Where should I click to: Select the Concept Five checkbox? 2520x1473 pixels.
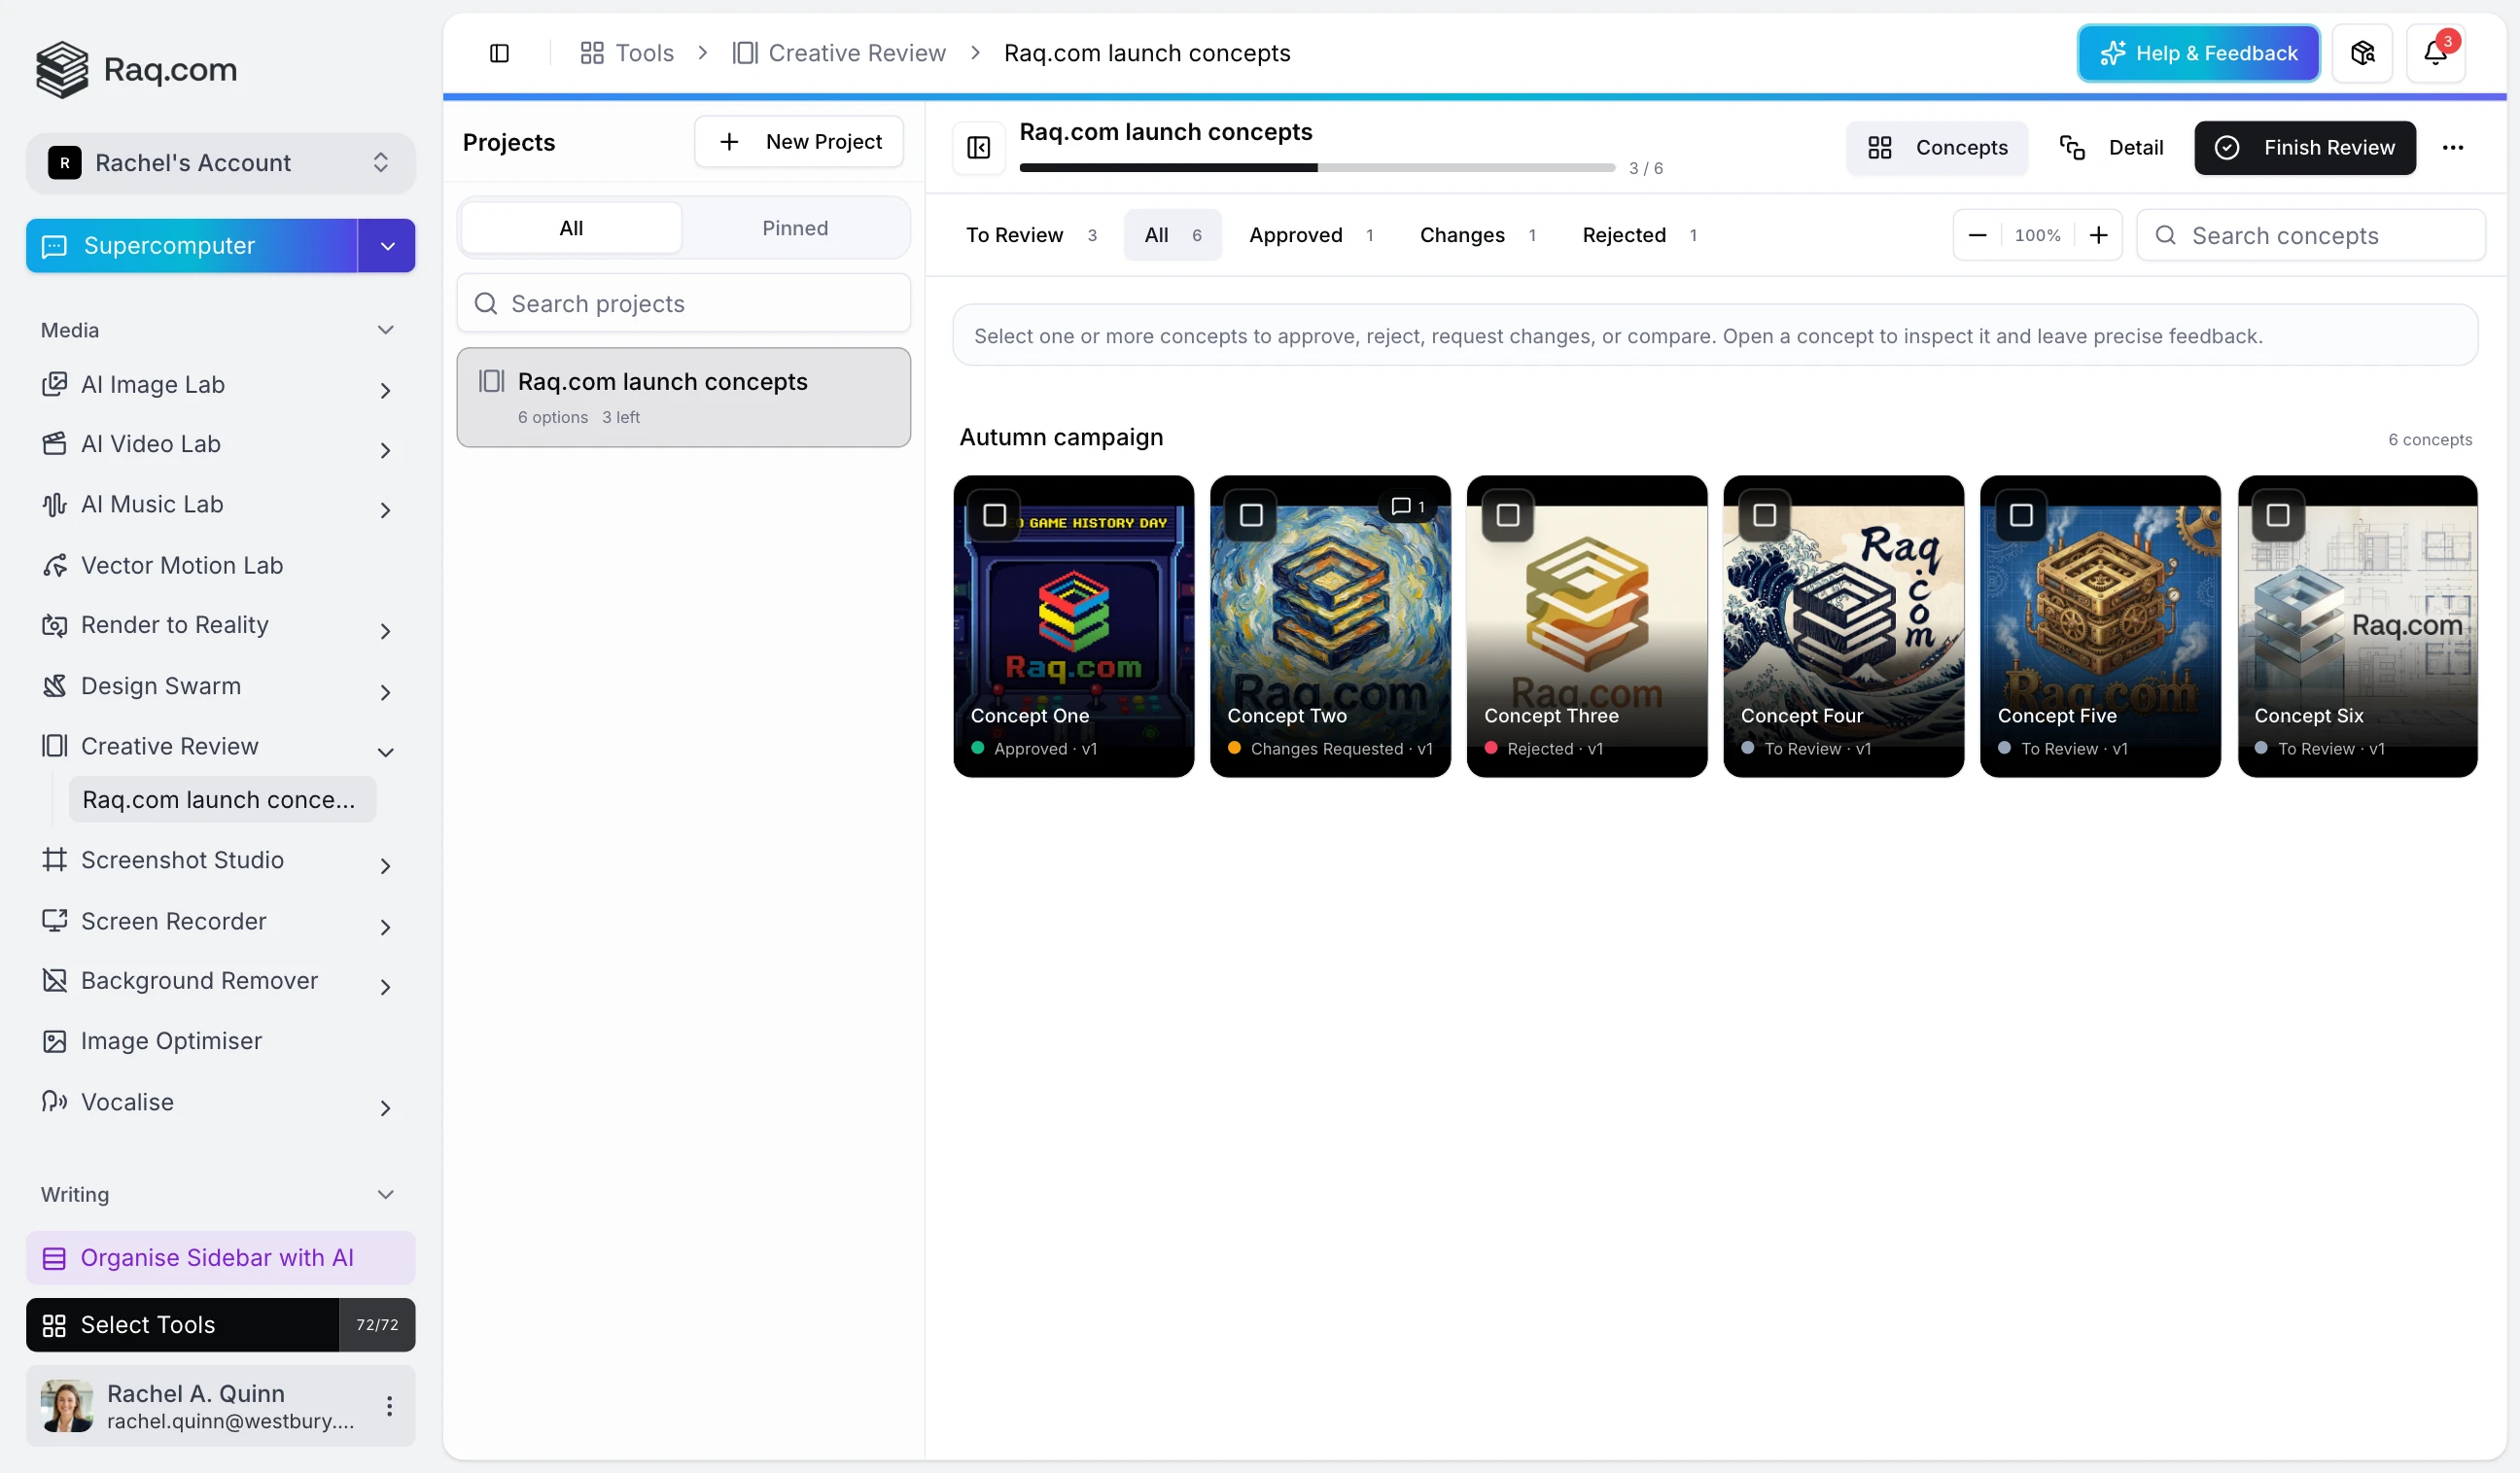click(2021, 515)
